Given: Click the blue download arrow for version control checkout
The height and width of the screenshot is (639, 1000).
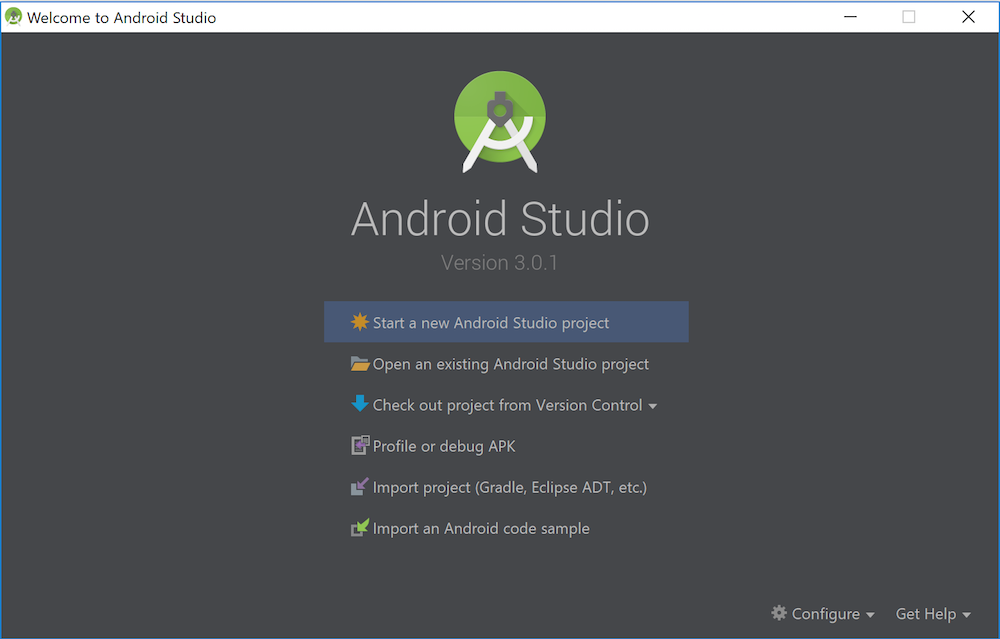Looking at the screenshot, I should click(x=360, y=404).
